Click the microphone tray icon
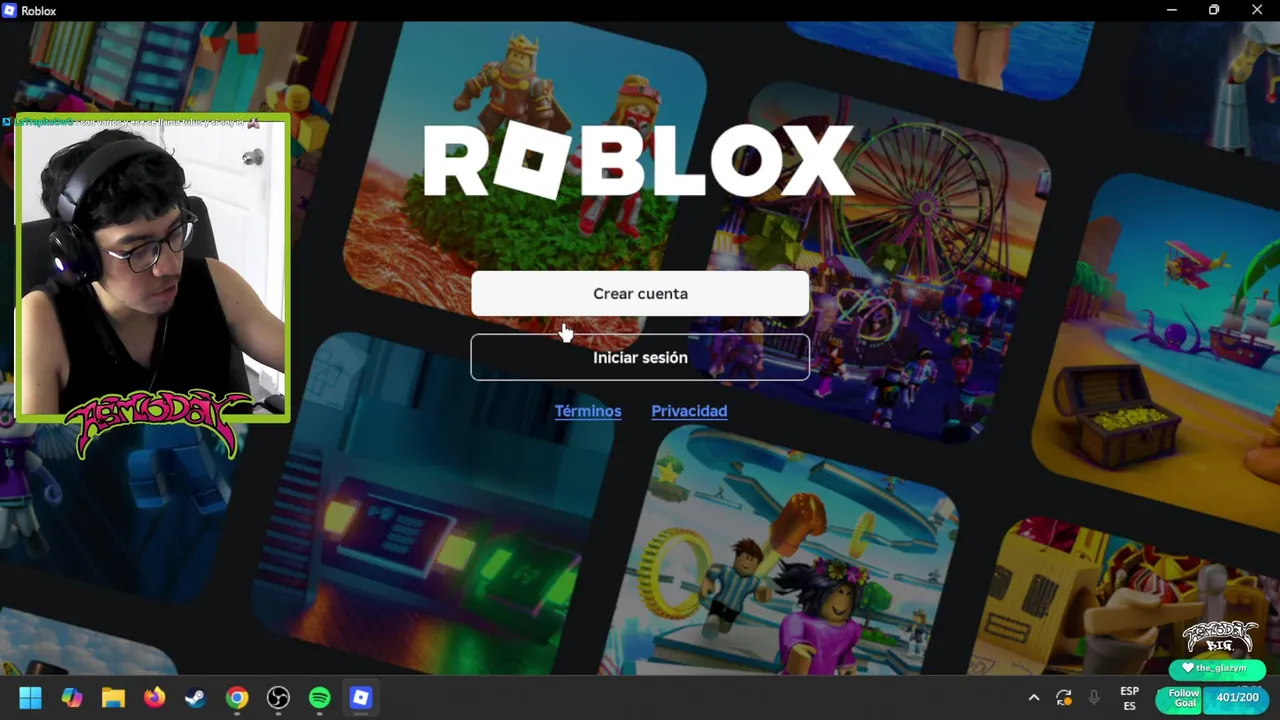Image resolution: width=1280 pixels, height=720 pixels. click(x=1094, y=698)
